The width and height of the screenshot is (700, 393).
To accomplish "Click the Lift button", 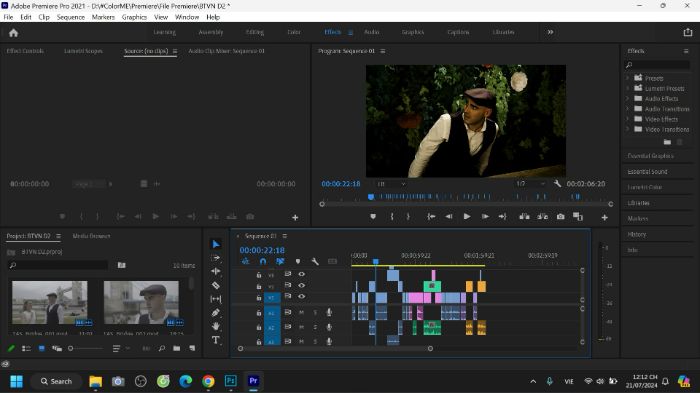I will pyautogui.click(x=524, y=217).
